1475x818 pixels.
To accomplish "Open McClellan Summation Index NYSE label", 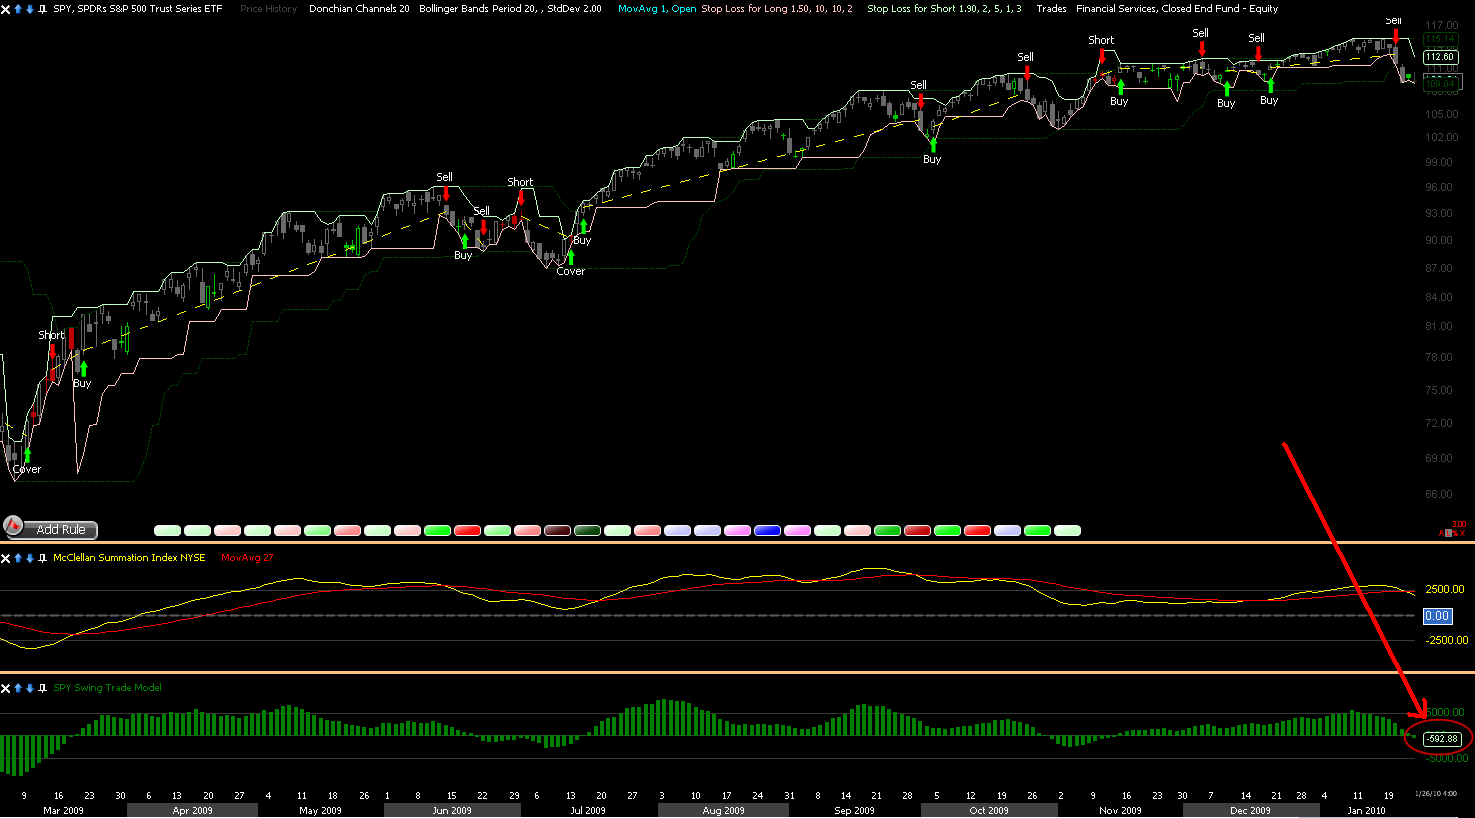I will pos(129,558).
